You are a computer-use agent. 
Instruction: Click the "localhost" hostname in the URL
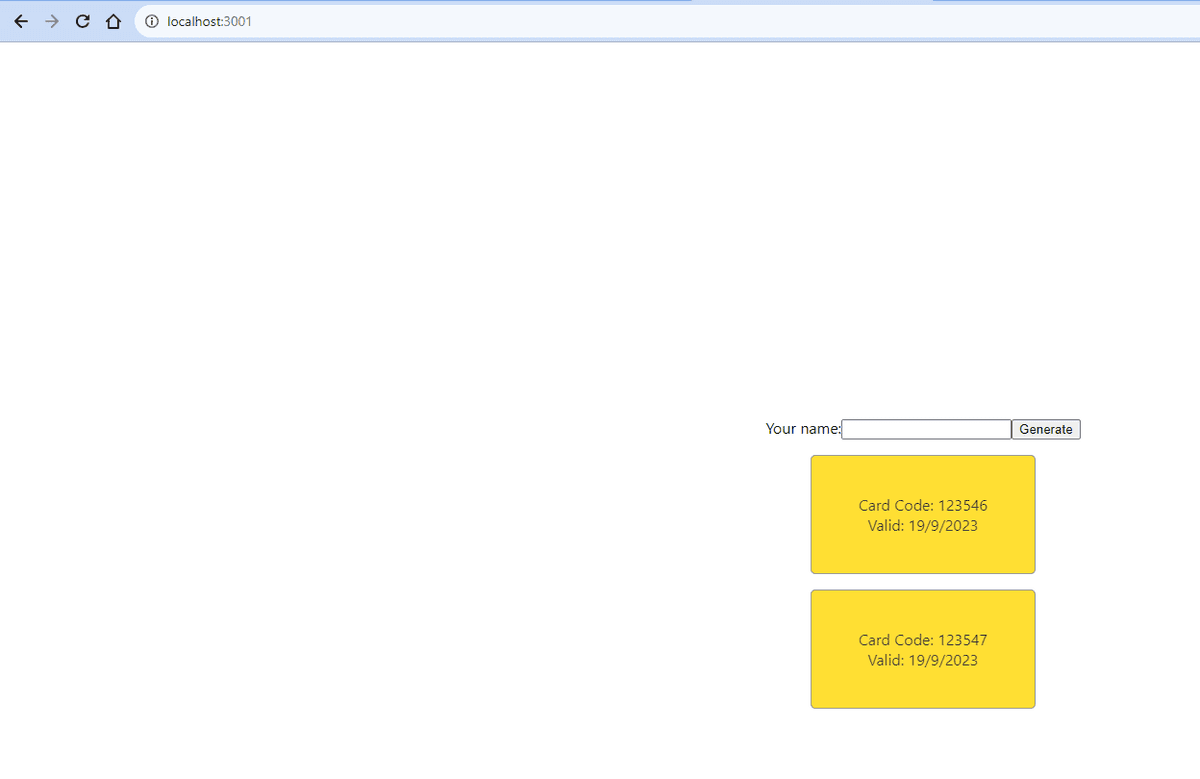point(194,21)
